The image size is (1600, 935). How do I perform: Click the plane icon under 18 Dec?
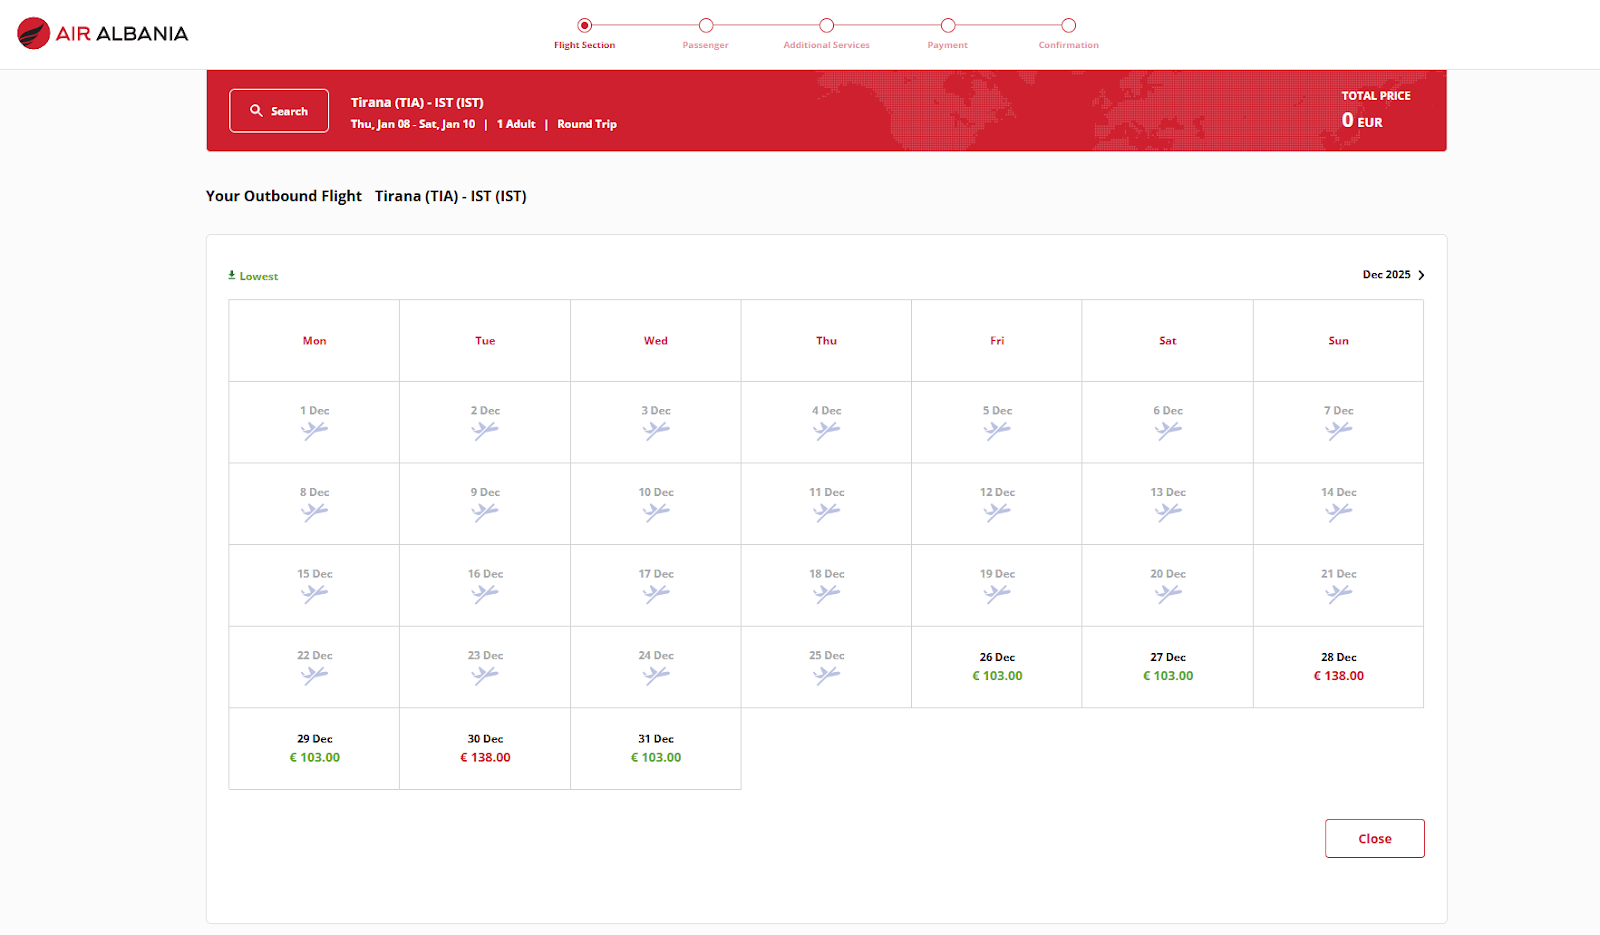point(826,594)
